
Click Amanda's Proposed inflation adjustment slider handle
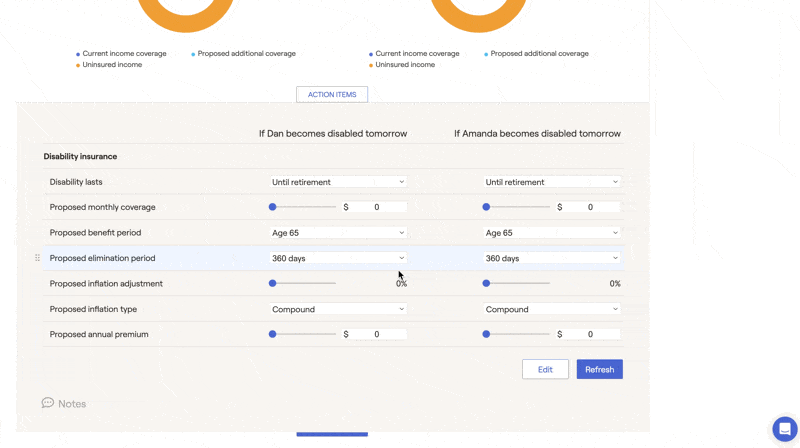tap(486, 283)
